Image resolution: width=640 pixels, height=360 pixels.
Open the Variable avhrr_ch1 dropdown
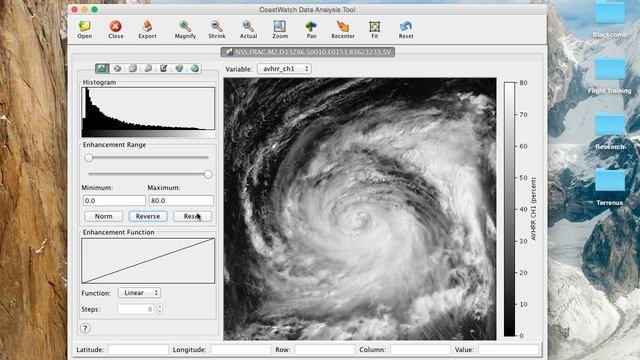(284, 69)
